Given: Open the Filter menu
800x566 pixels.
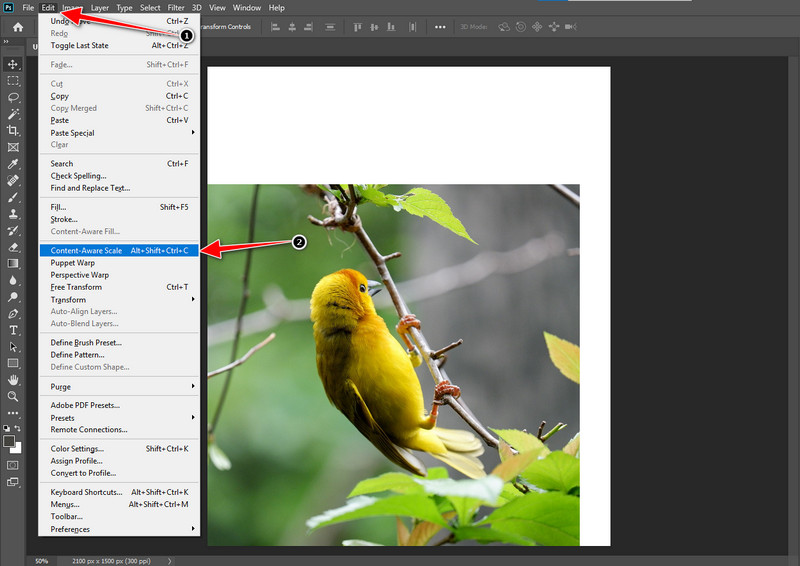Looking at the screenshot, I should tap(176, 8).
